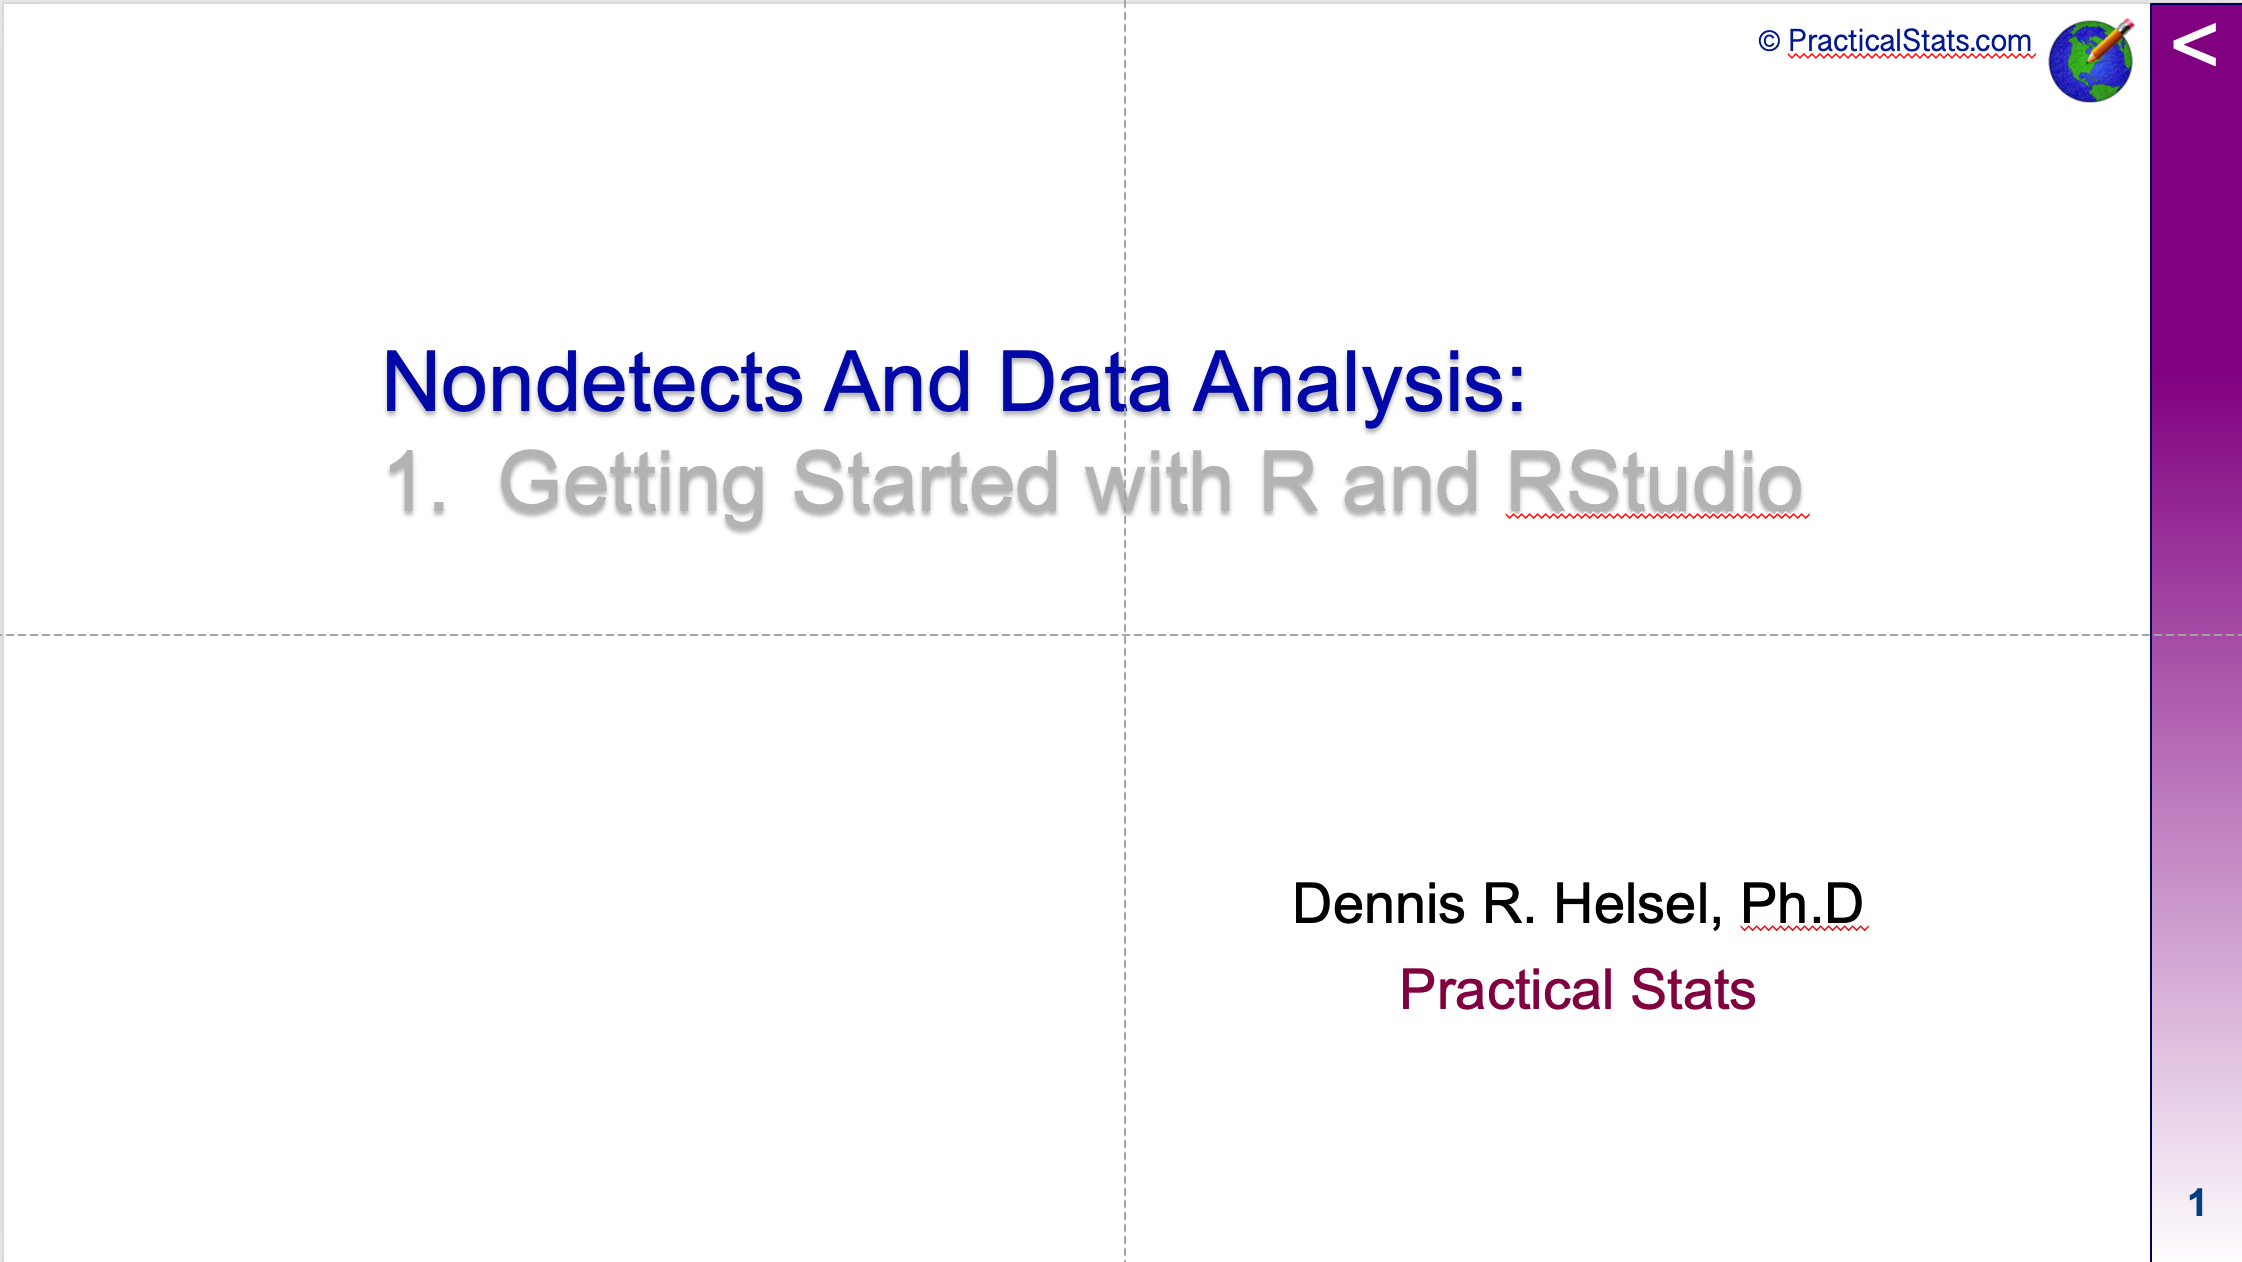The width and height of the screenshot is (2242, 1262).
Task: Select the title 'Nondetects And Data Analysis:'
Action: (953, 382)
